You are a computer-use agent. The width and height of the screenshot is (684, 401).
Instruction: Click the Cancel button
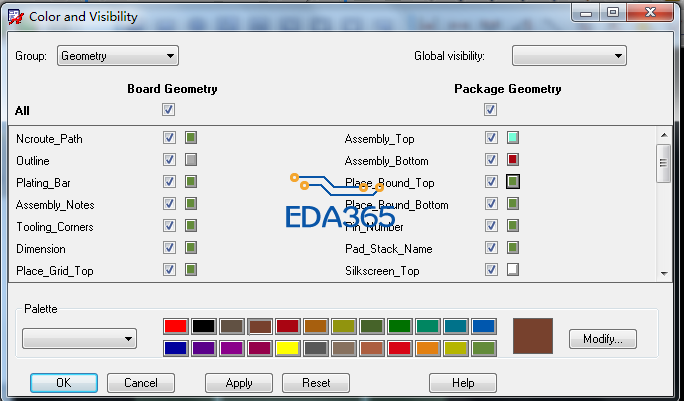coord(141,383)
